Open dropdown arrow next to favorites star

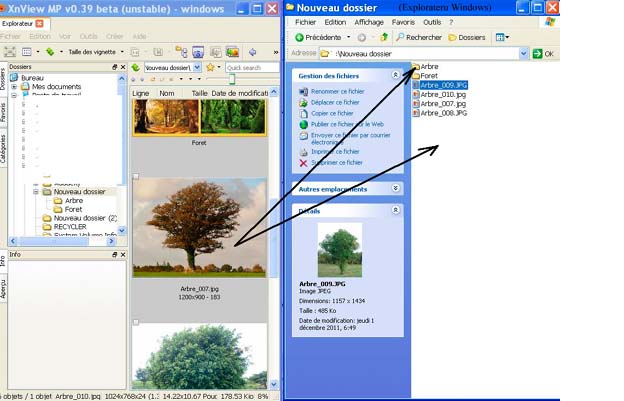[218, 67]
